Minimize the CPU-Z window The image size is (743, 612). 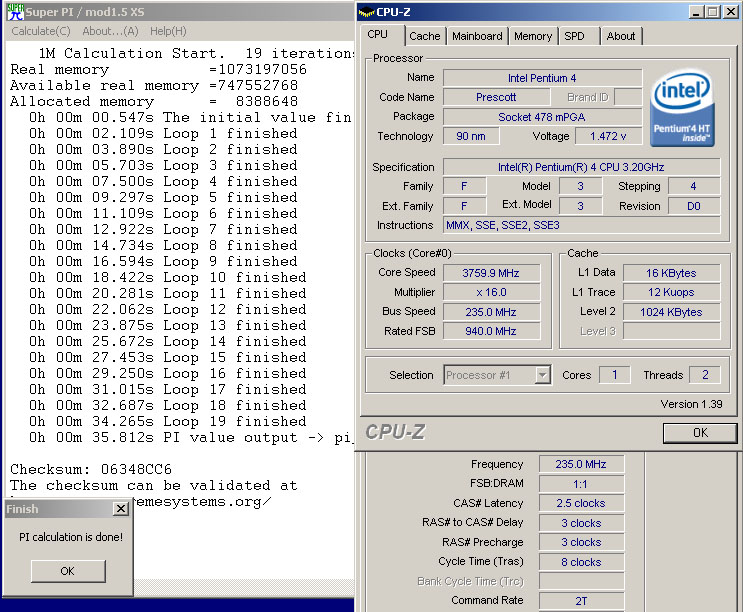tap(695, 12)
